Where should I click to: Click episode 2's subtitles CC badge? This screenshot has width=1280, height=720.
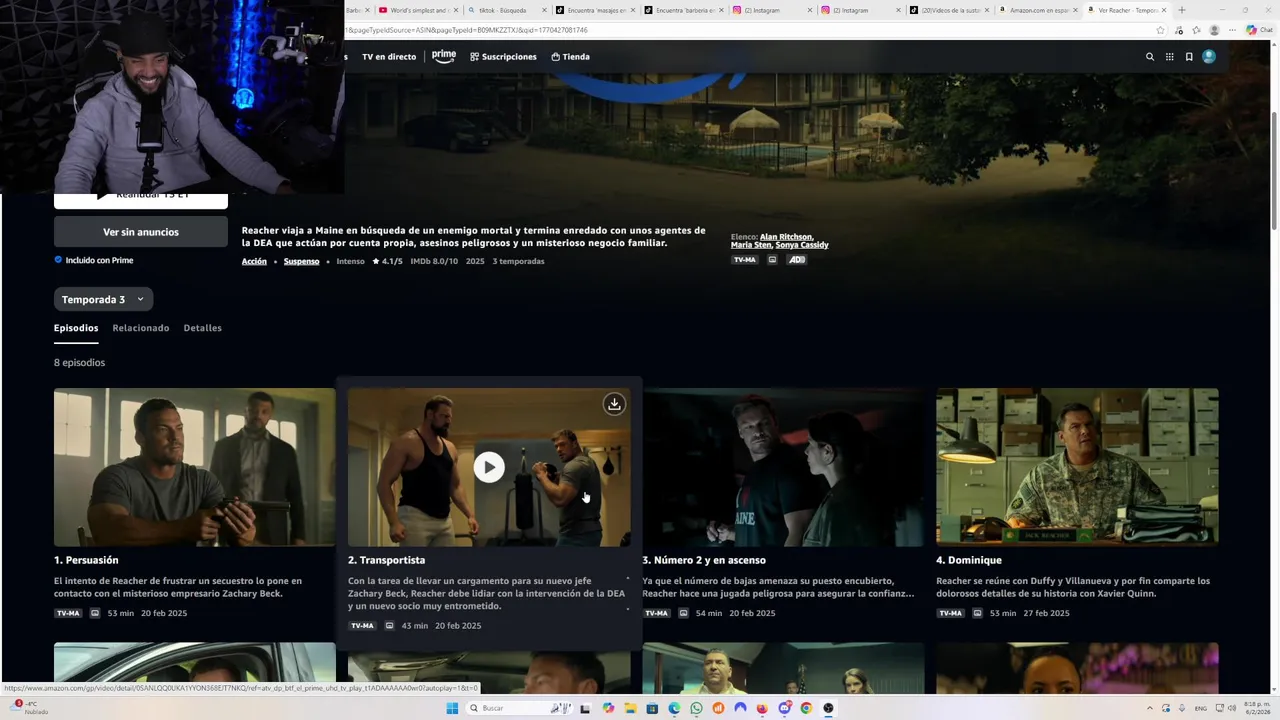(x=389, y=626)
